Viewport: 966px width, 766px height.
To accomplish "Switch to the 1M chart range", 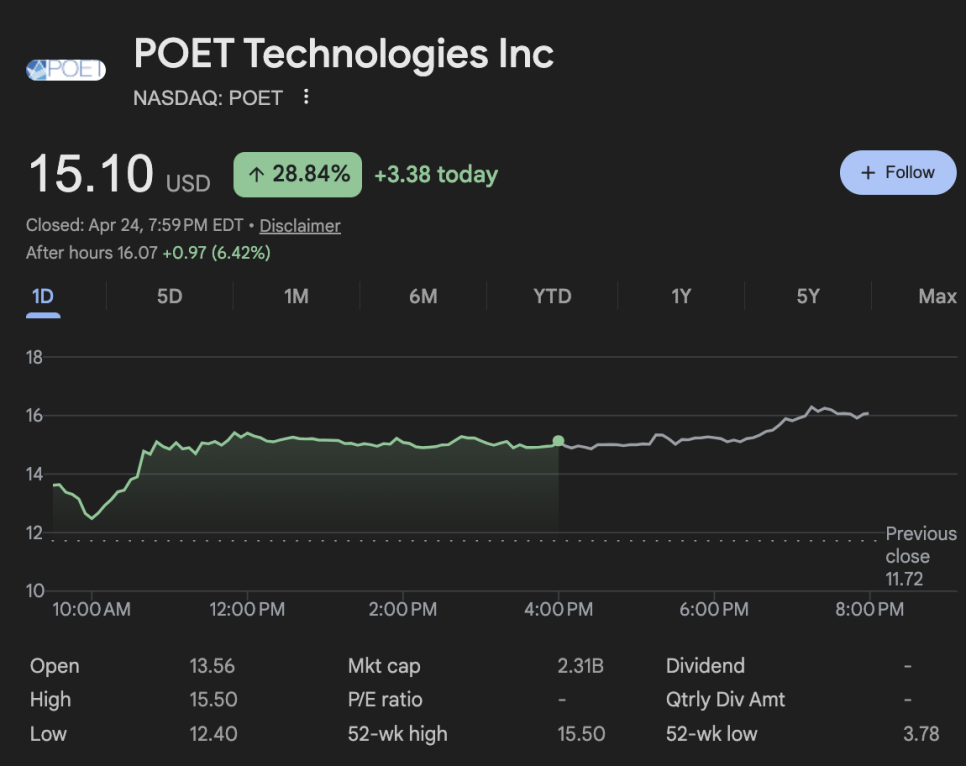I will (x=296, y=296).
